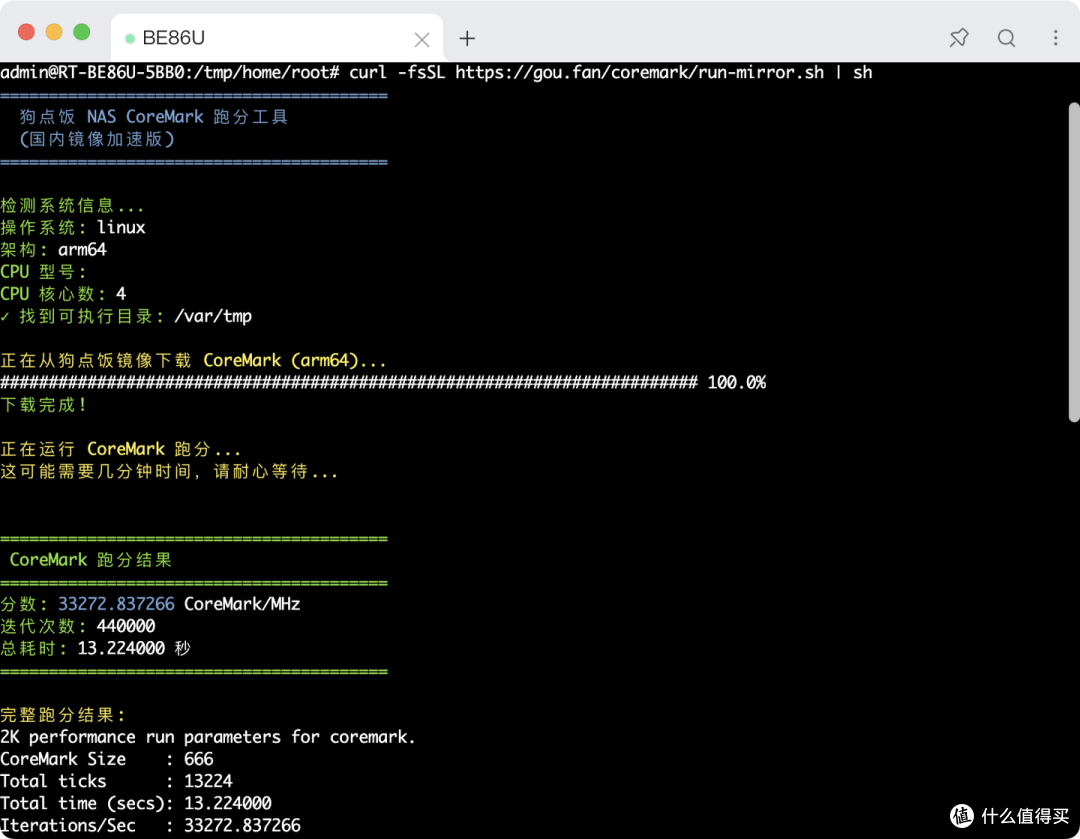Click the blue score value 33272.837266
This screenshot has height=839, width=1080.
116,604
